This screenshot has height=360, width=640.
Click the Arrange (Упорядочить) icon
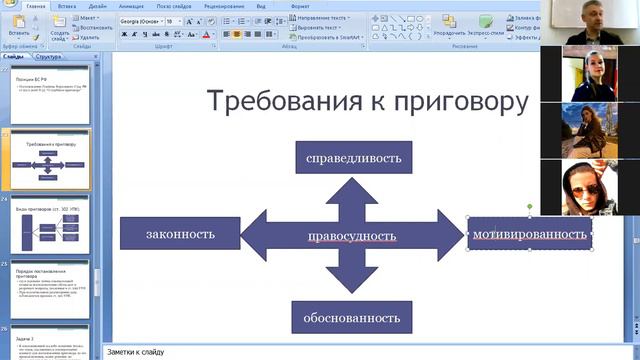[x=449, y=21]
